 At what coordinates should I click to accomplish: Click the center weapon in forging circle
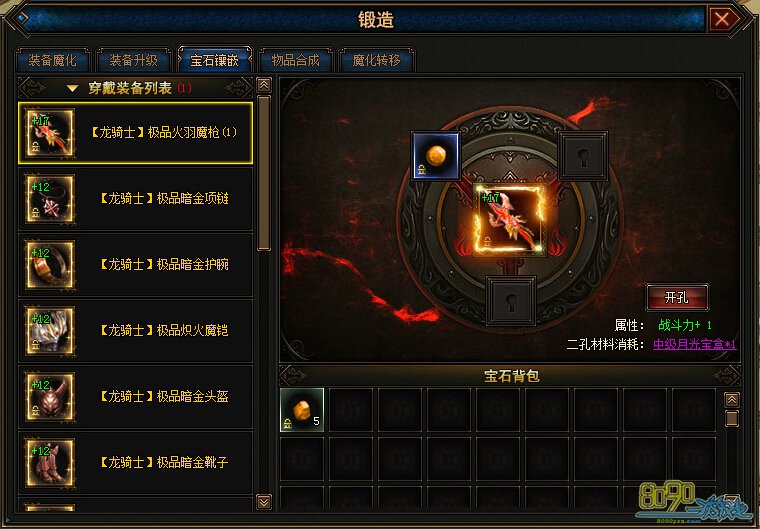[x=509, y=220]
